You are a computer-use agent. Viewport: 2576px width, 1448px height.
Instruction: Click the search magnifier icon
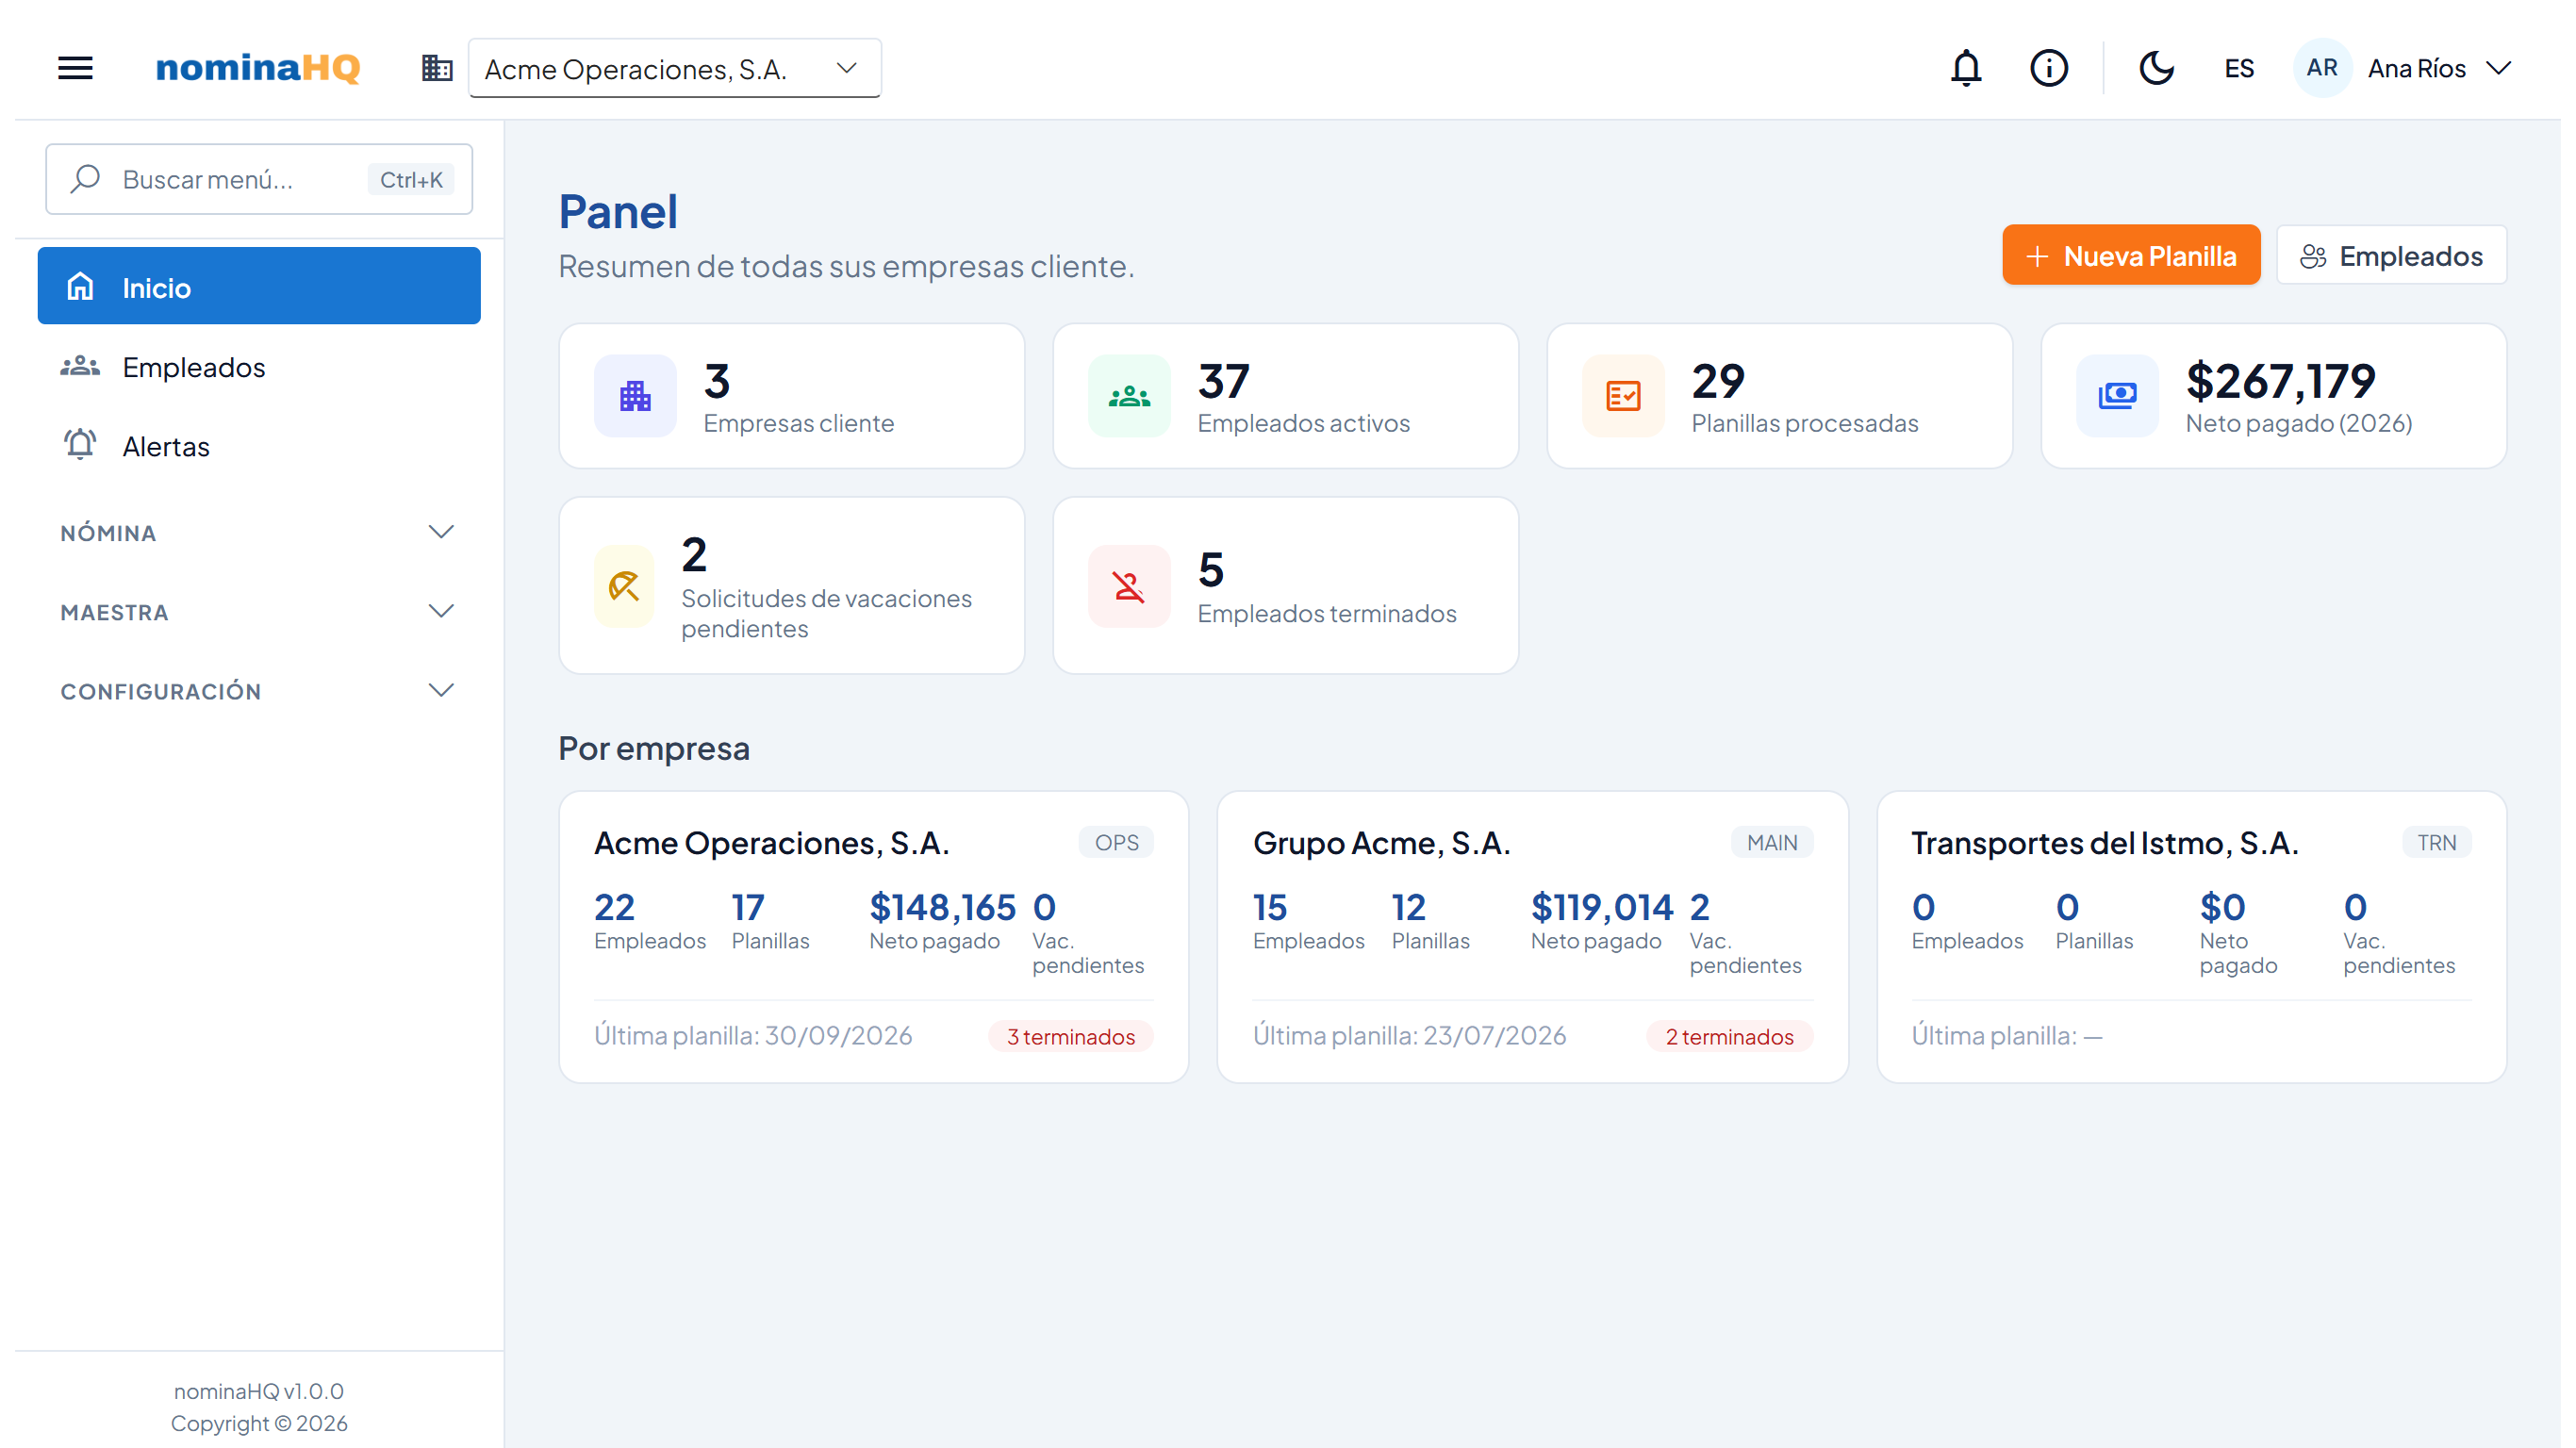(86, 179)
